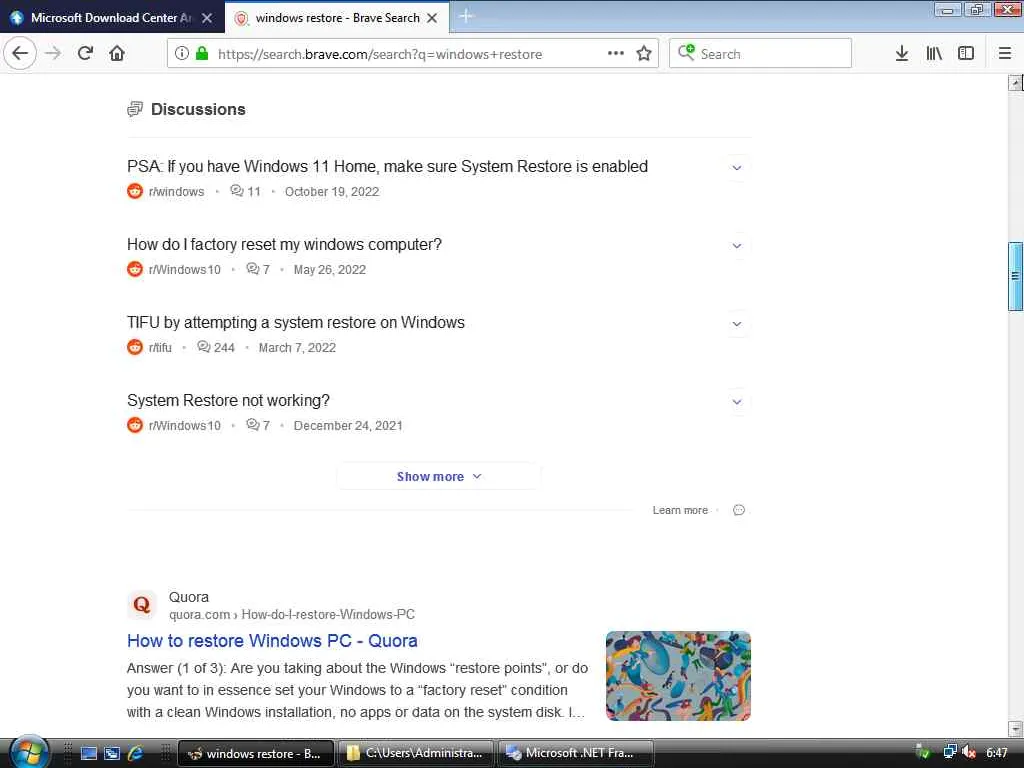
Task: Open the Firefox home page
Action: [117, 54]
